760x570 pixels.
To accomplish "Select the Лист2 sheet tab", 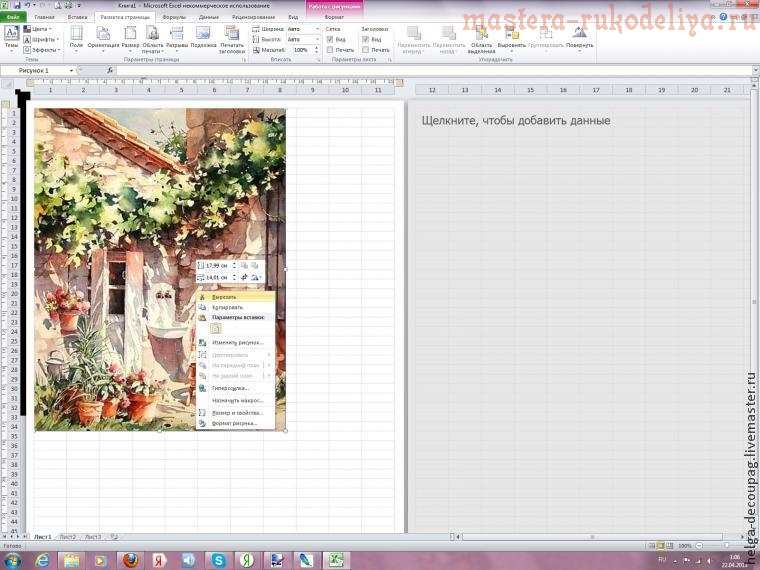I will click(x=67, y=537).
